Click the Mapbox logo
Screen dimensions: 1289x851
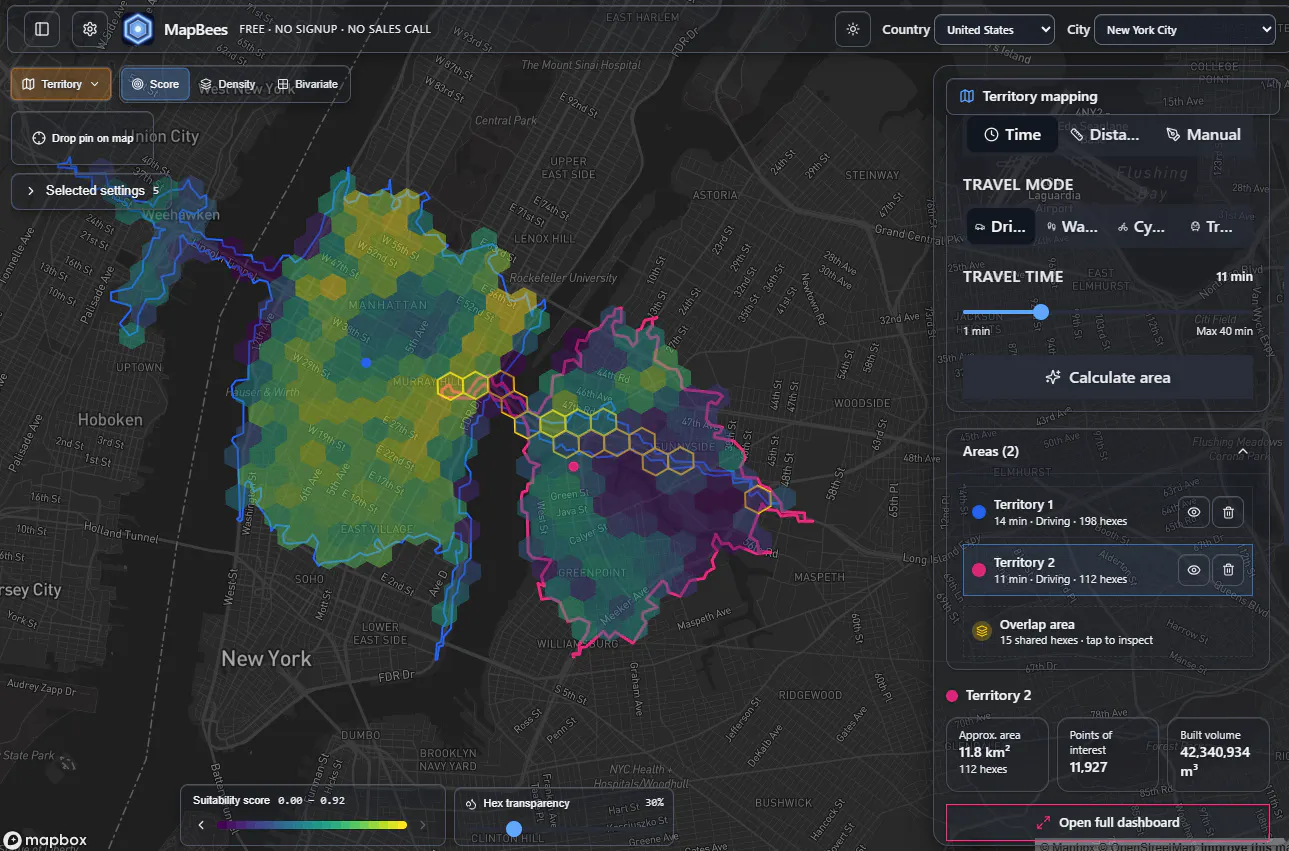[46, 840]
